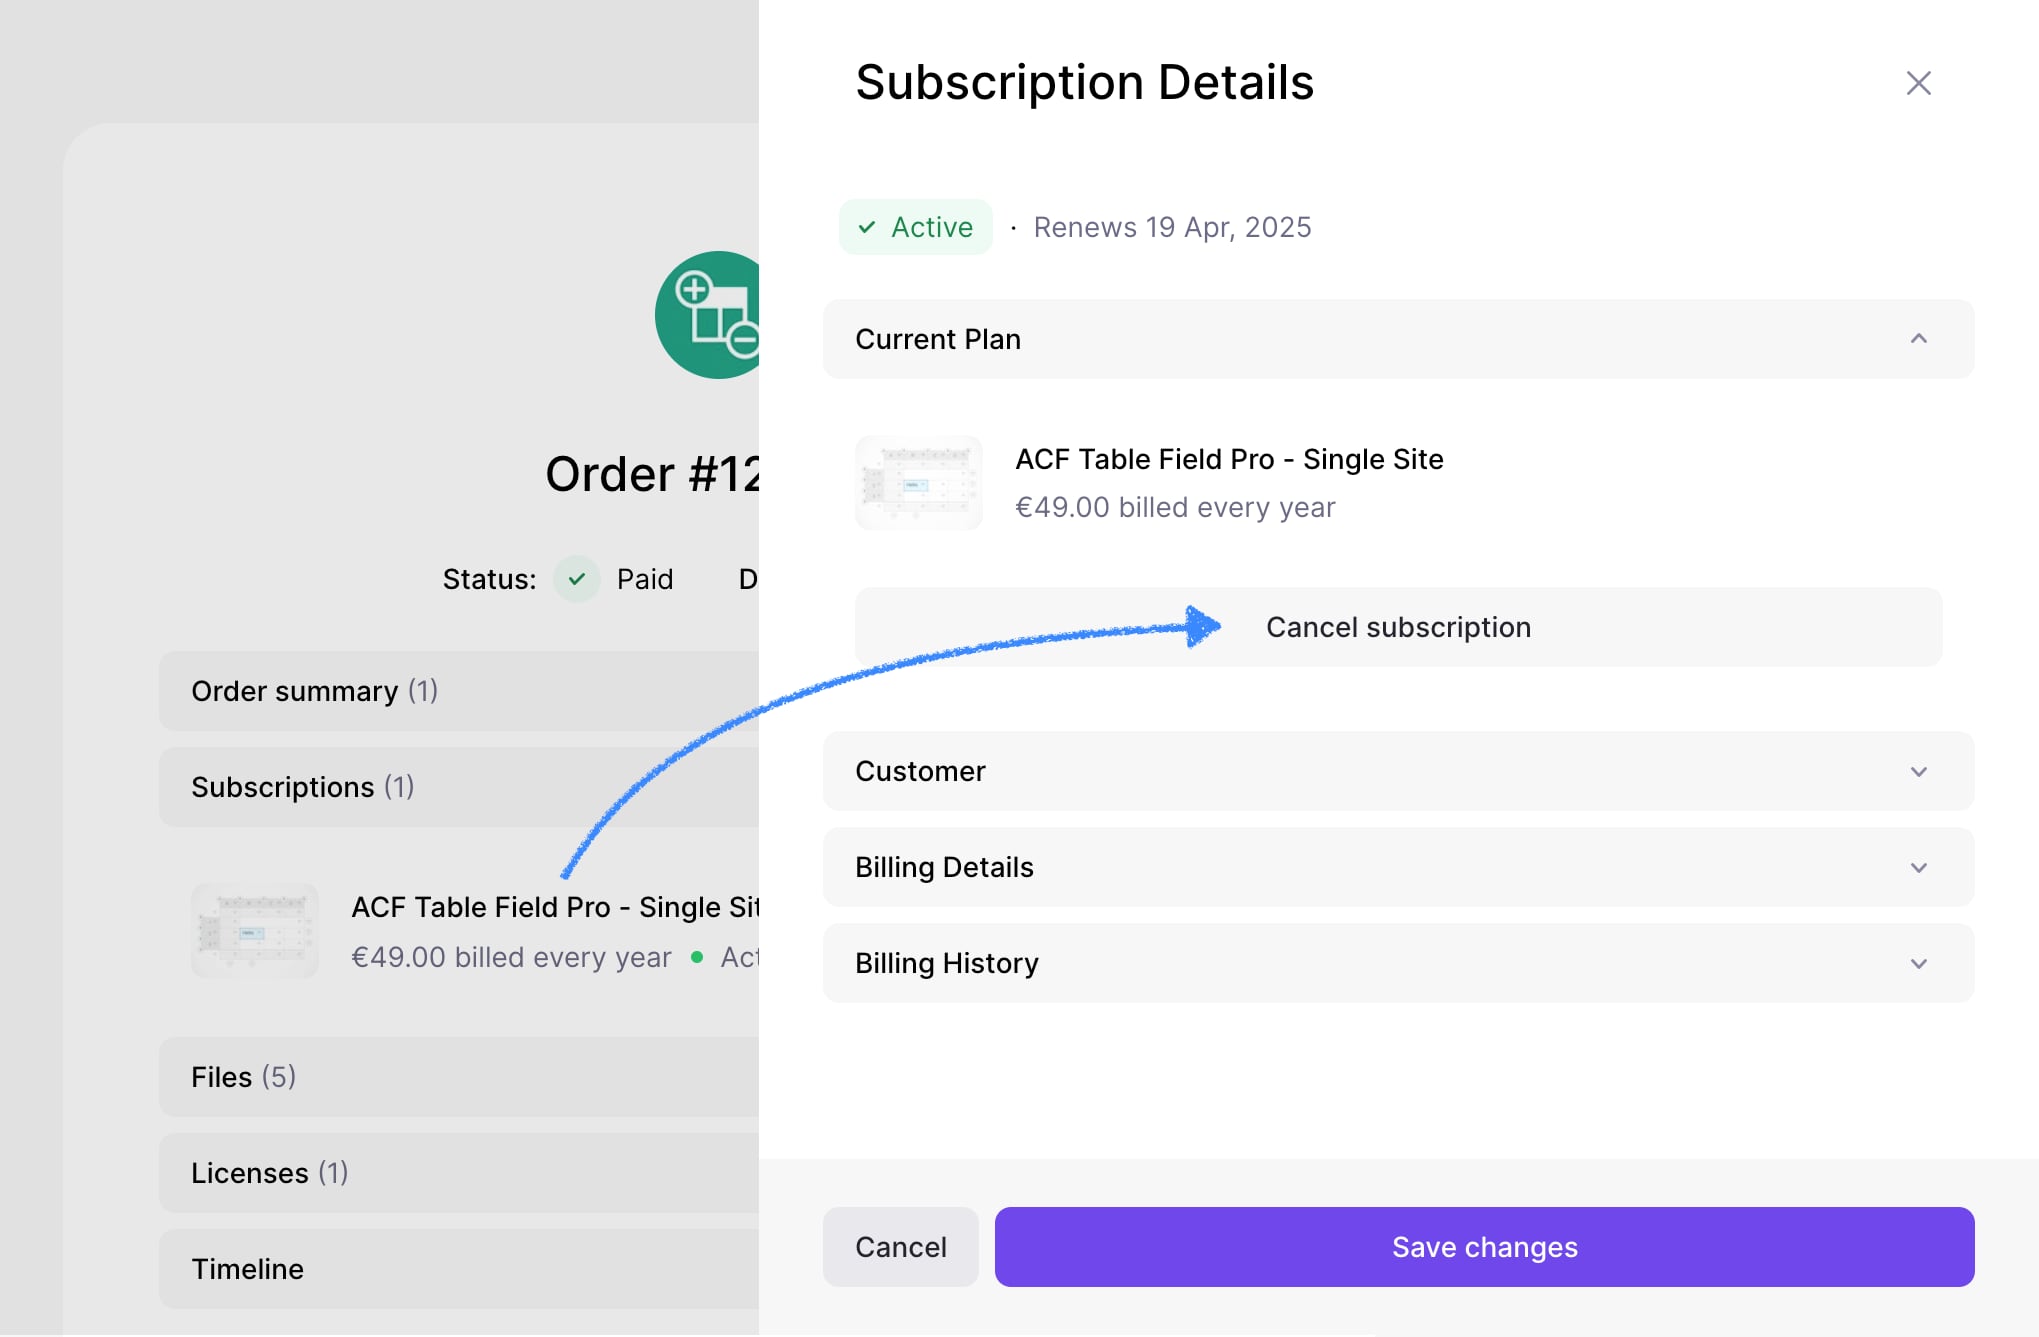Open product thumbnail under Subscriptions
The width and height of the screenshot is (2039, 1337).
(255, 931)
